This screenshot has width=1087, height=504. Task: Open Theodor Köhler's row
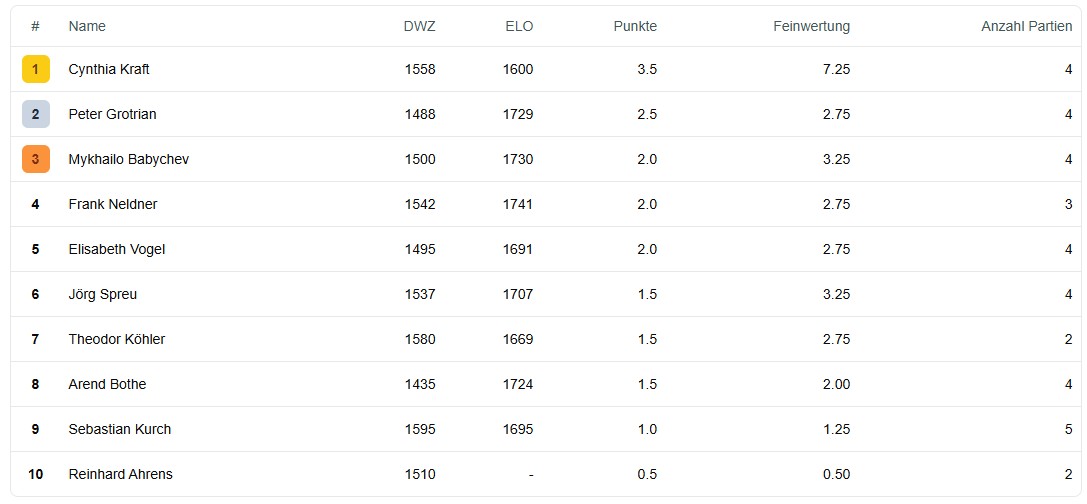117,339
